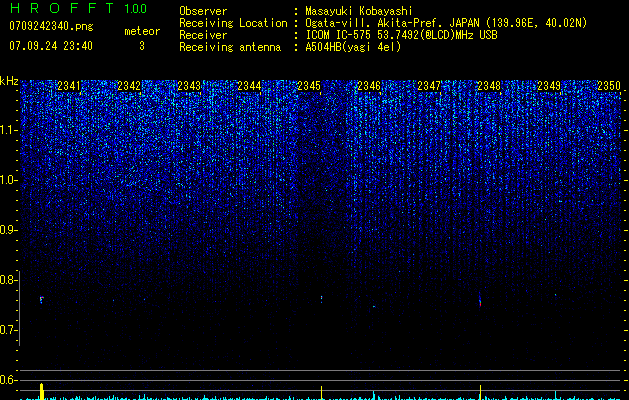This screenshot has width=629, height=400.
Task: Click the 2346 time marker
Action: pos(369,86)
